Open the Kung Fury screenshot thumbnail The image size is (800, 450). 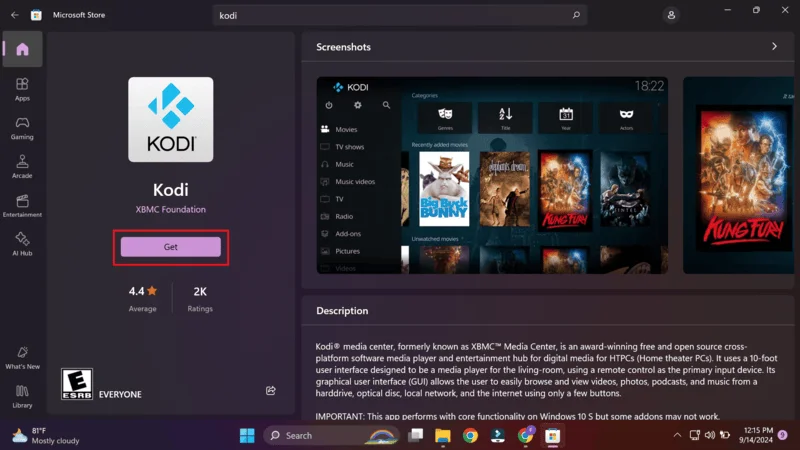click(739, 175)
